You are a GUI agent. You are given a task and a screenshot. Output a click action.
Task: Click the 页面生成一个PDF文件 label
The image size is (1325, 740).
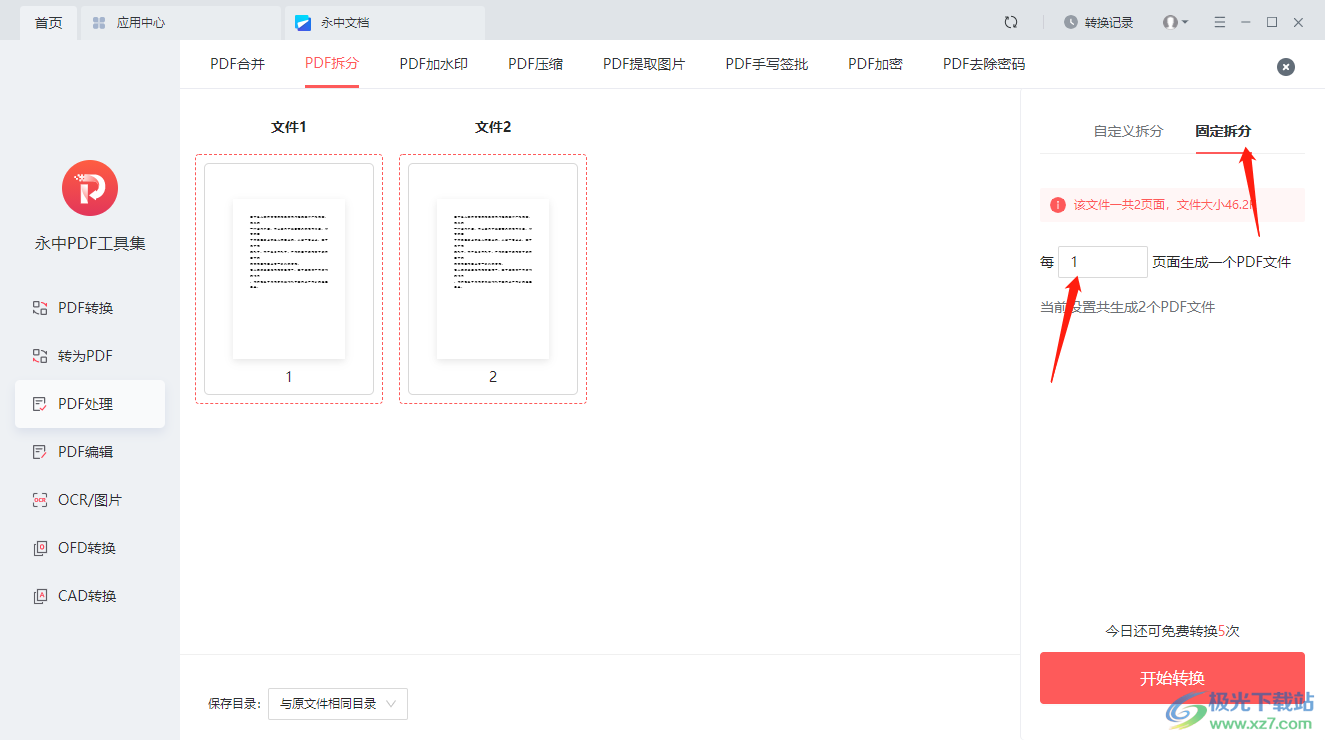(x=1222, y=262)
